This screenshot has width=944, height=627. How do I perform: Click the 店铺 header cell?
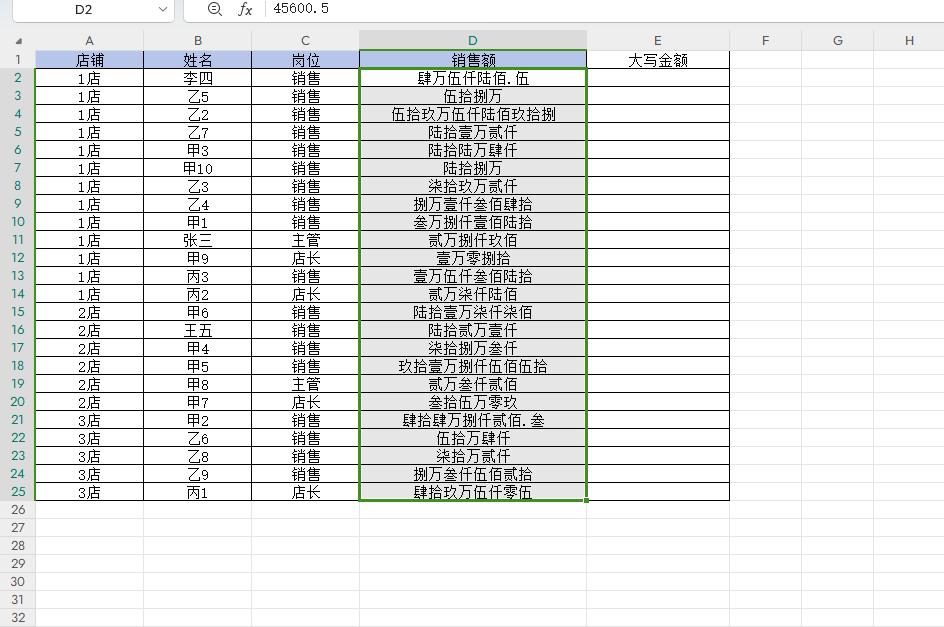tap(89, 60)
